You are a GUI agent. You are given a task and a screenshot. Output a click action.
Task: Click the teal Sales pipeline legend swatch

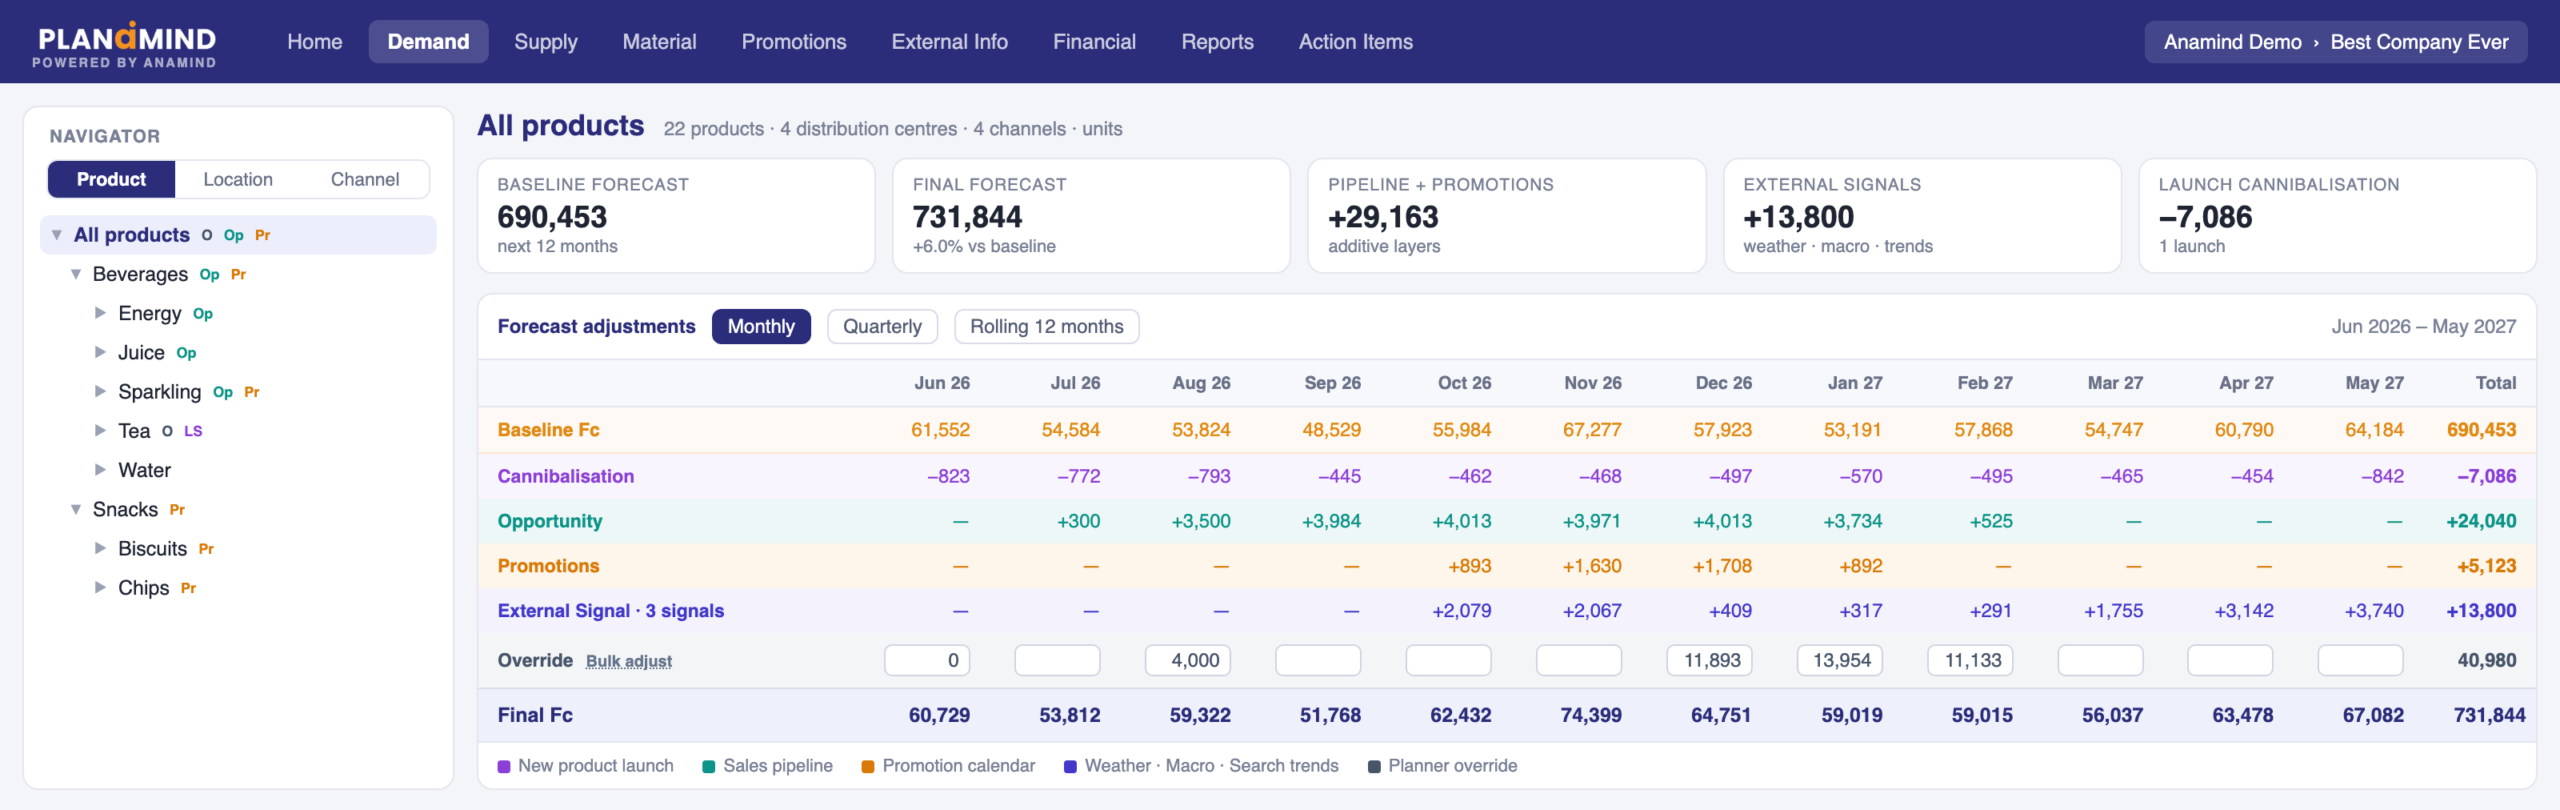709,767
